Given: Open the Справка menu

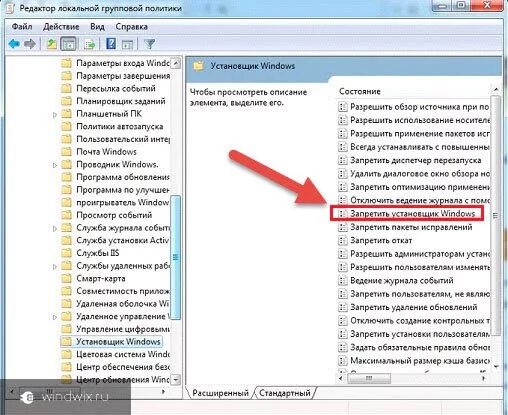Looking at the screenshot, I should (x=131, y=26).
